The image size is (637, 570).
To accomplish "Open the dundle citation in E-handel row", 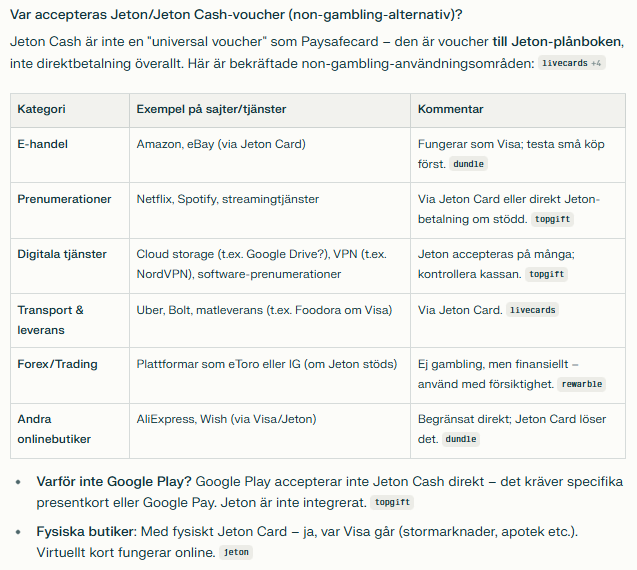I will point(468,164).
